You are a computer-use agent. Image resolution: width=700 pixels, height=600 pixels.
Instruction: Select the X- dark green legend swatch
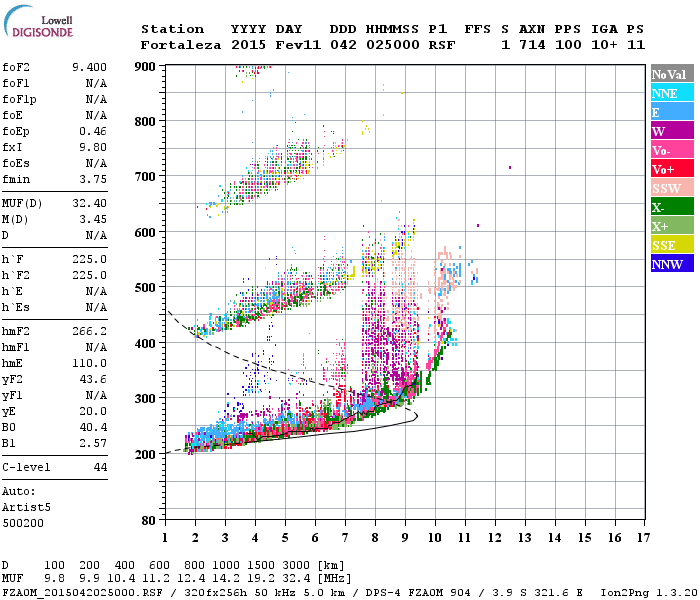click(672, 207)
